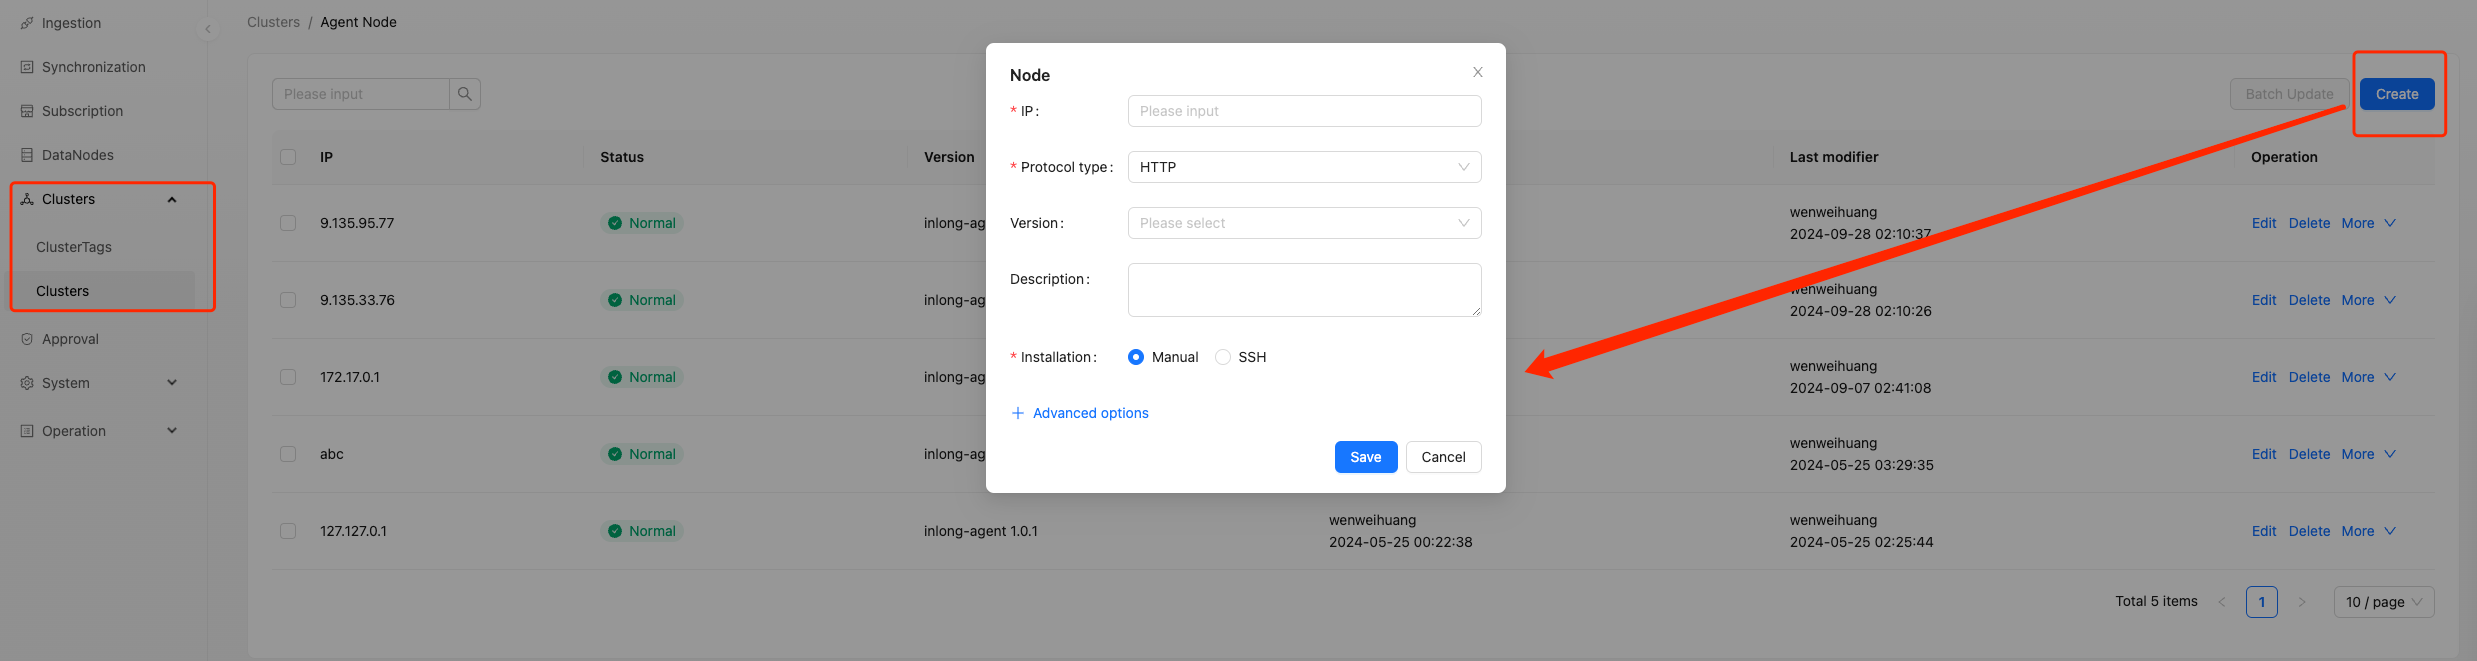Viewport: 2477px width, 661px height.
Task: Click the plus icon beside Advanced options
Action: pyautogui.click(x=1018, y=413)
